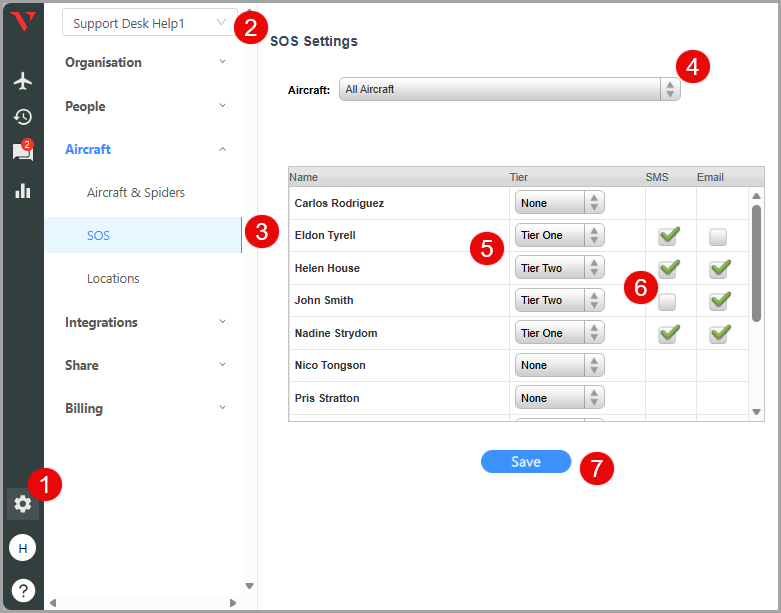Open Tier dropdown for Carlos Rodriguez

click(x=559, y=203)
